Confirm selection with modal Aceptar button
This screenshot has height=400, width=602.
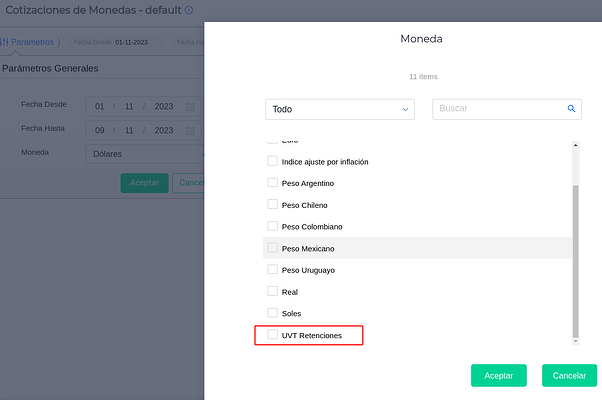pyautogui.click(x=498, y=375)
